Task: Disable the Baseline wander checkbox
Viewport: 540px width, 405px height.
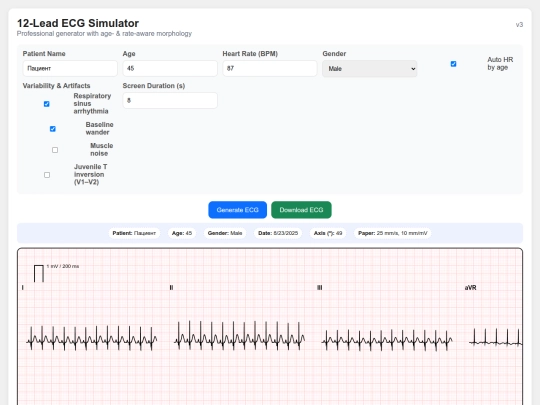Action: pyautogui.click(x=53, y=129)
